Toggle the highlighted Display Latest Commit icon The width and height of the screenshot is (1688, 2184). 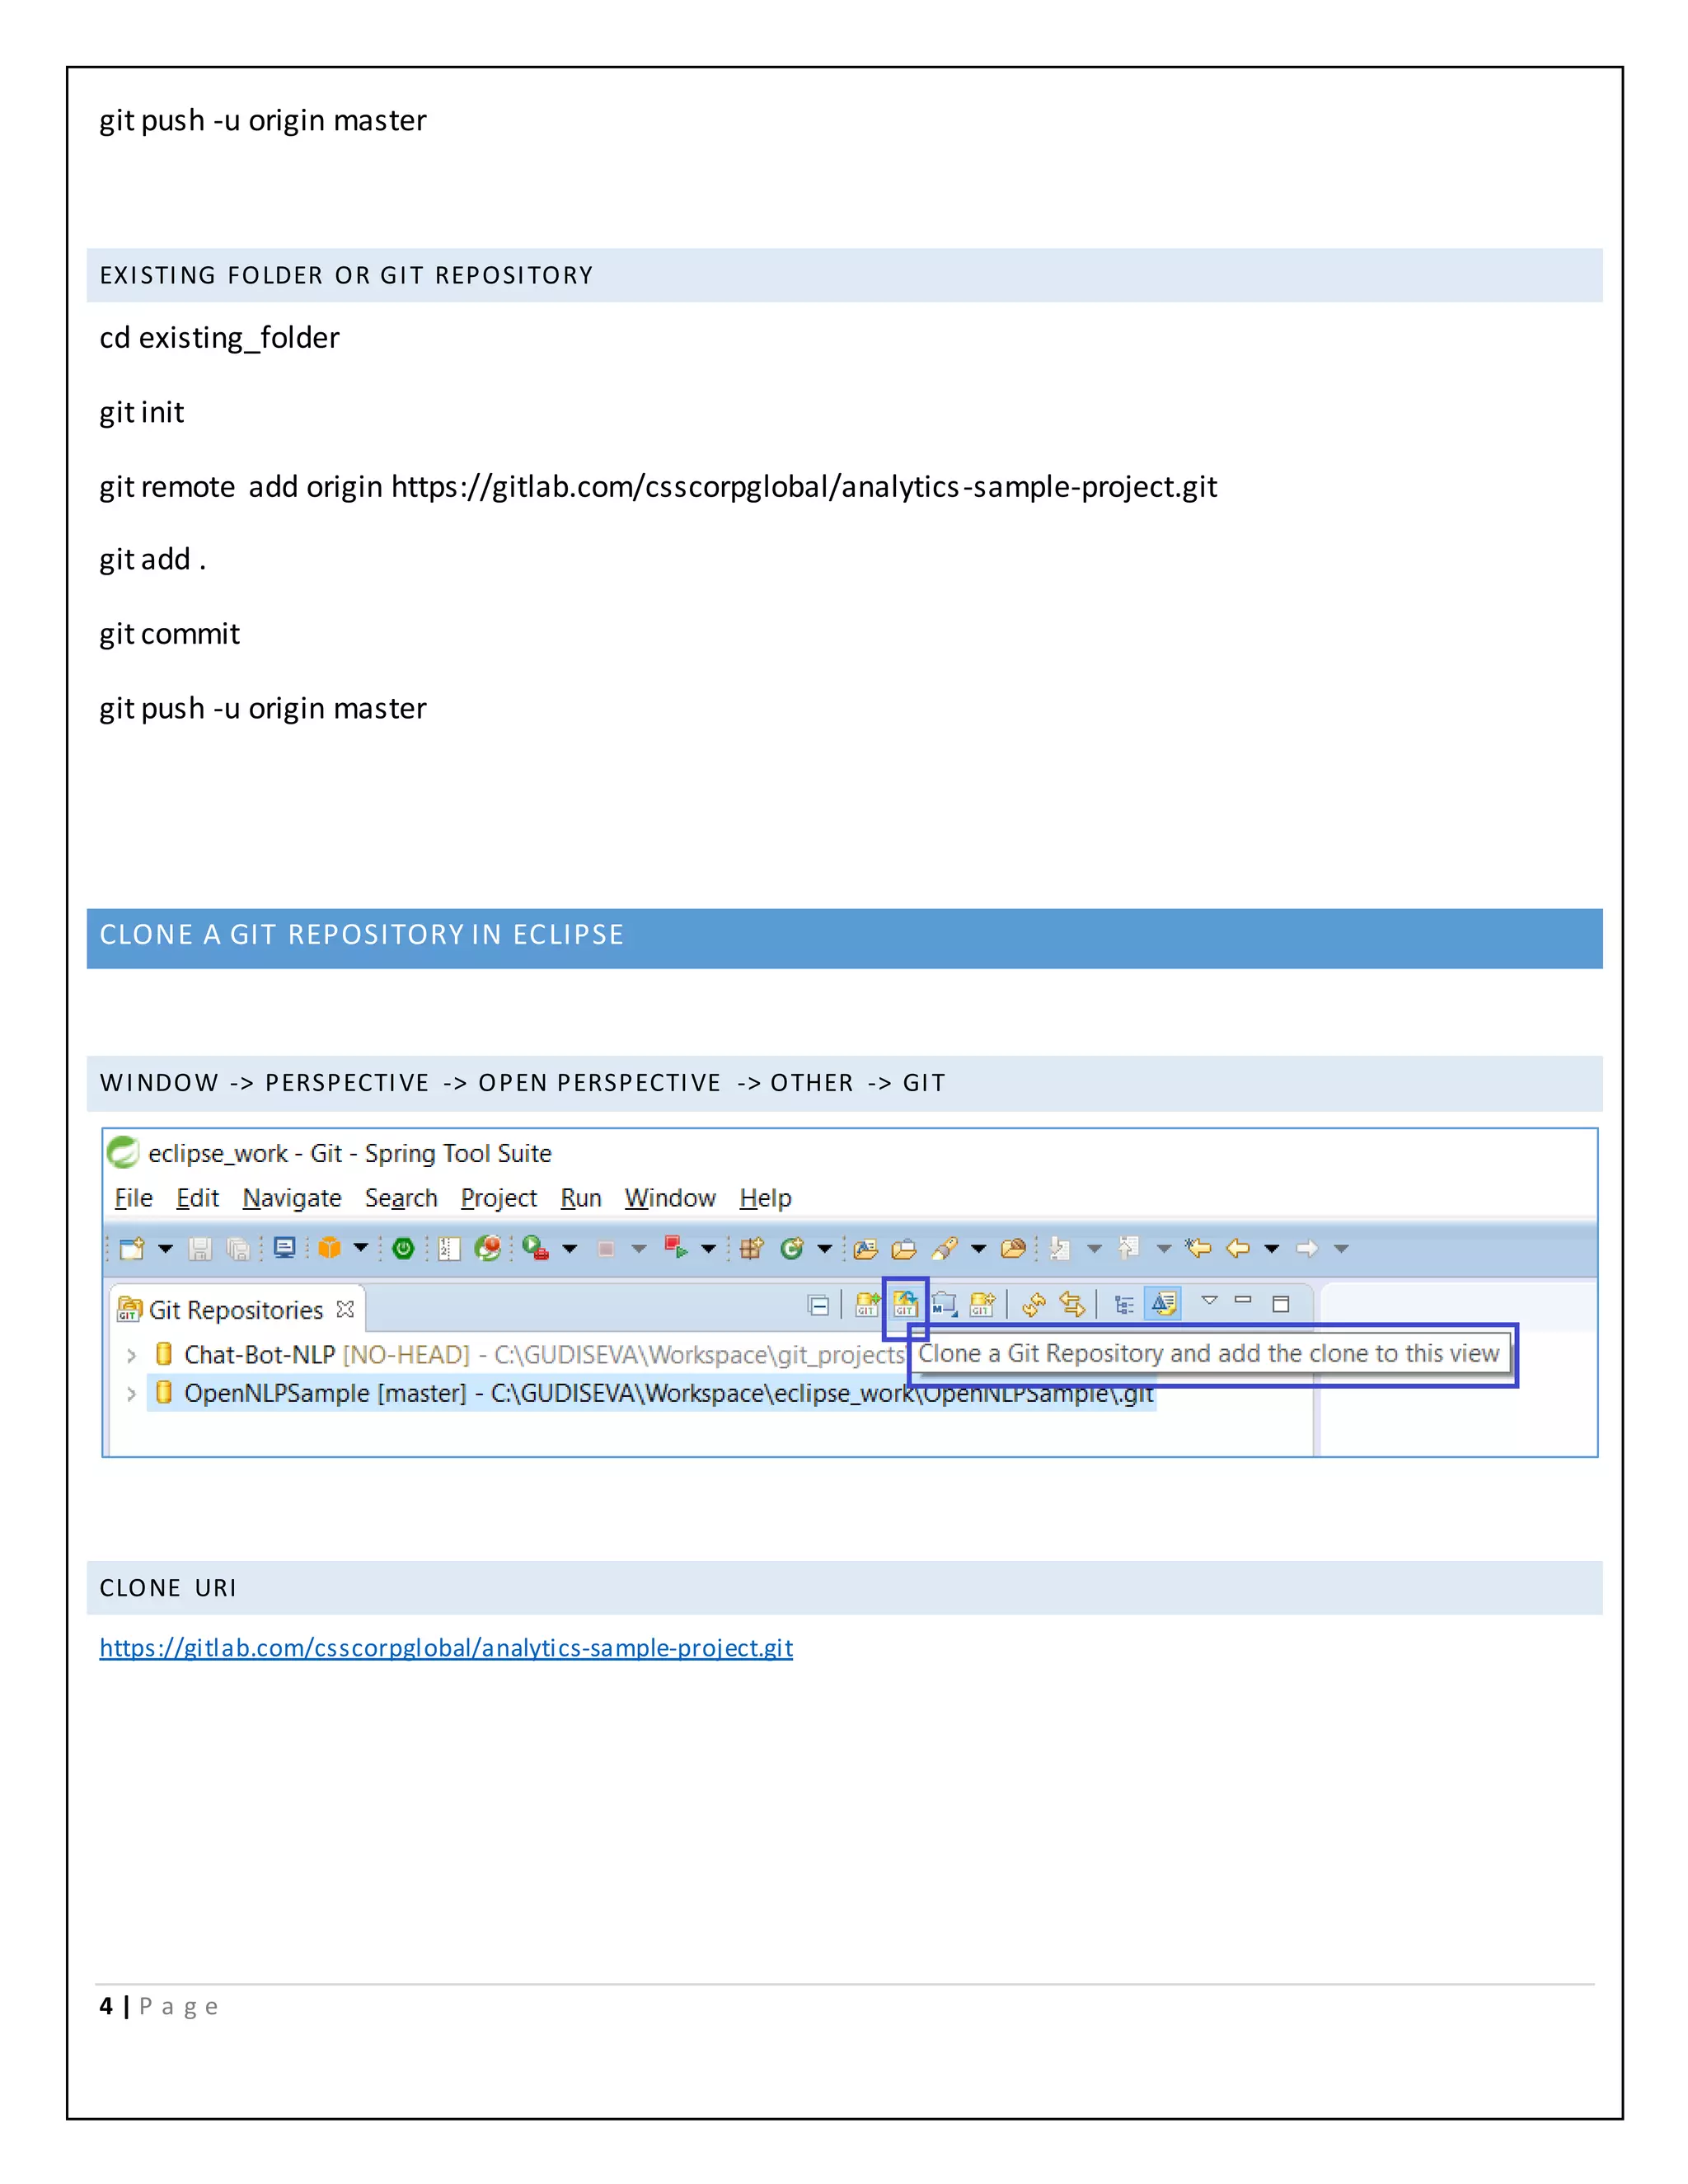pyautogui.click(x=1164, y=1304)
